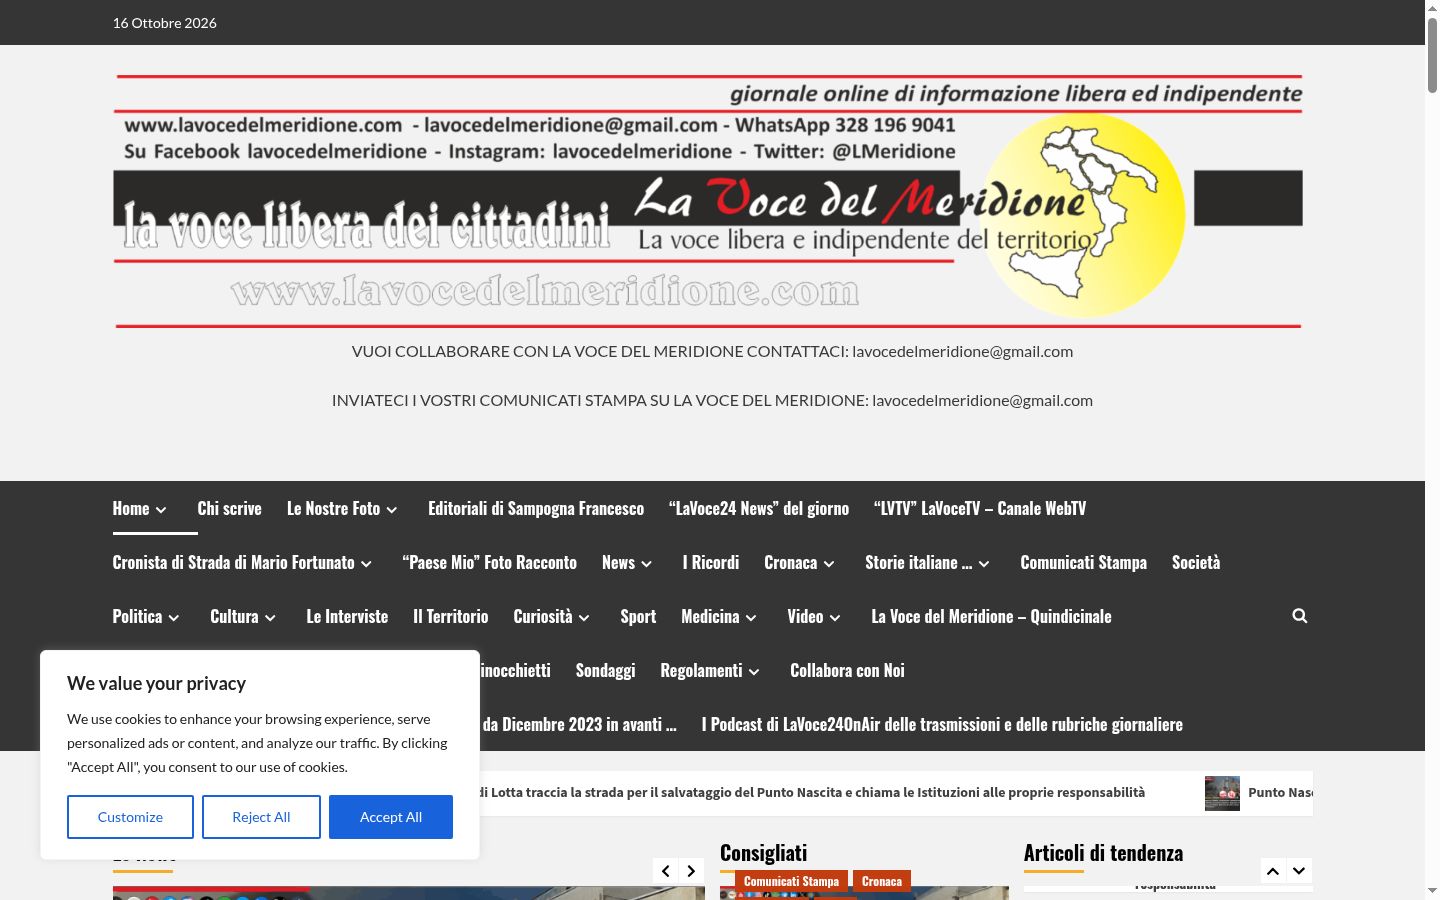The width and height of the screenshot is (1440, 900).
Task: Expand the Cultura dropdown
Action: [270, 618]
